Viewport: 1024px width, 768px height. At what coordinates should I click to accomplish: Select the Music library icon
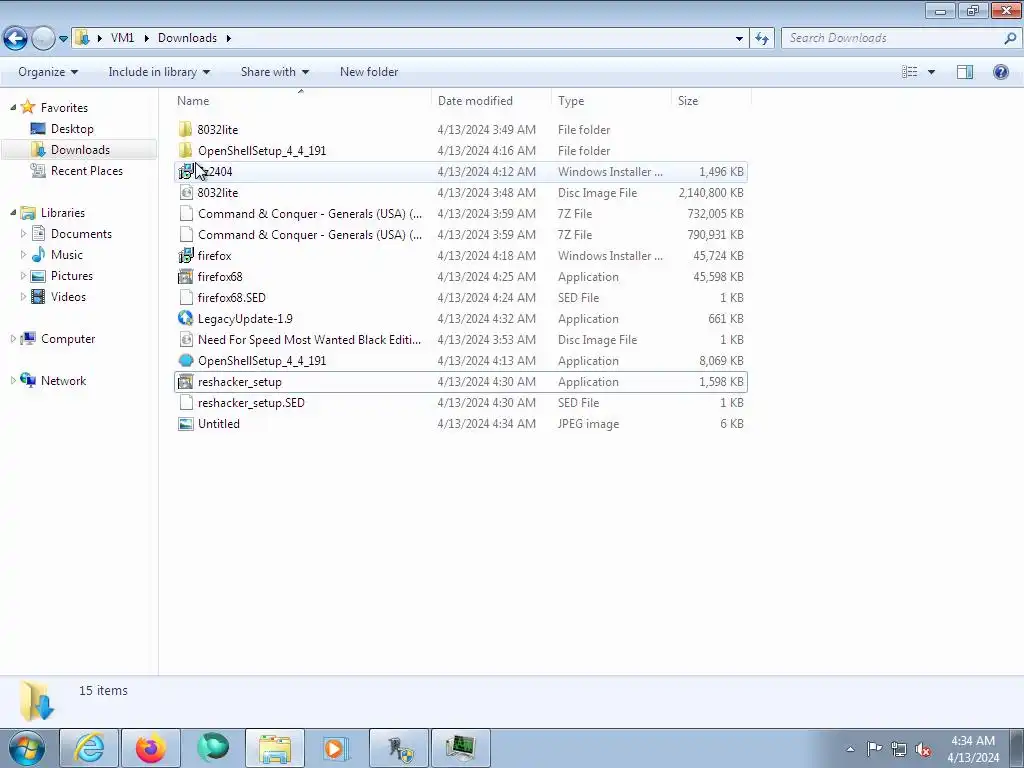[39, 255]
